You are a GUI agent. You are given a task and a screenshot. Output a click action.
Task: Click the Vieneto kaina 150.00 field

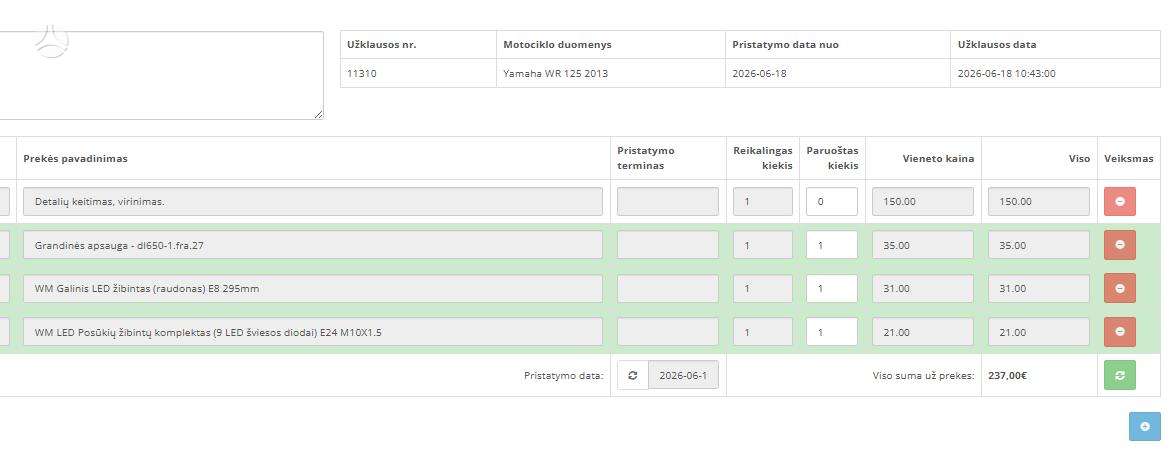coord(923,202)
